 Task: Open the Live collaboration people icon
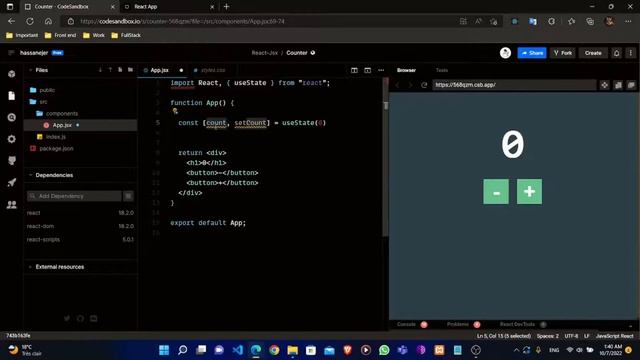coord(11,204)
